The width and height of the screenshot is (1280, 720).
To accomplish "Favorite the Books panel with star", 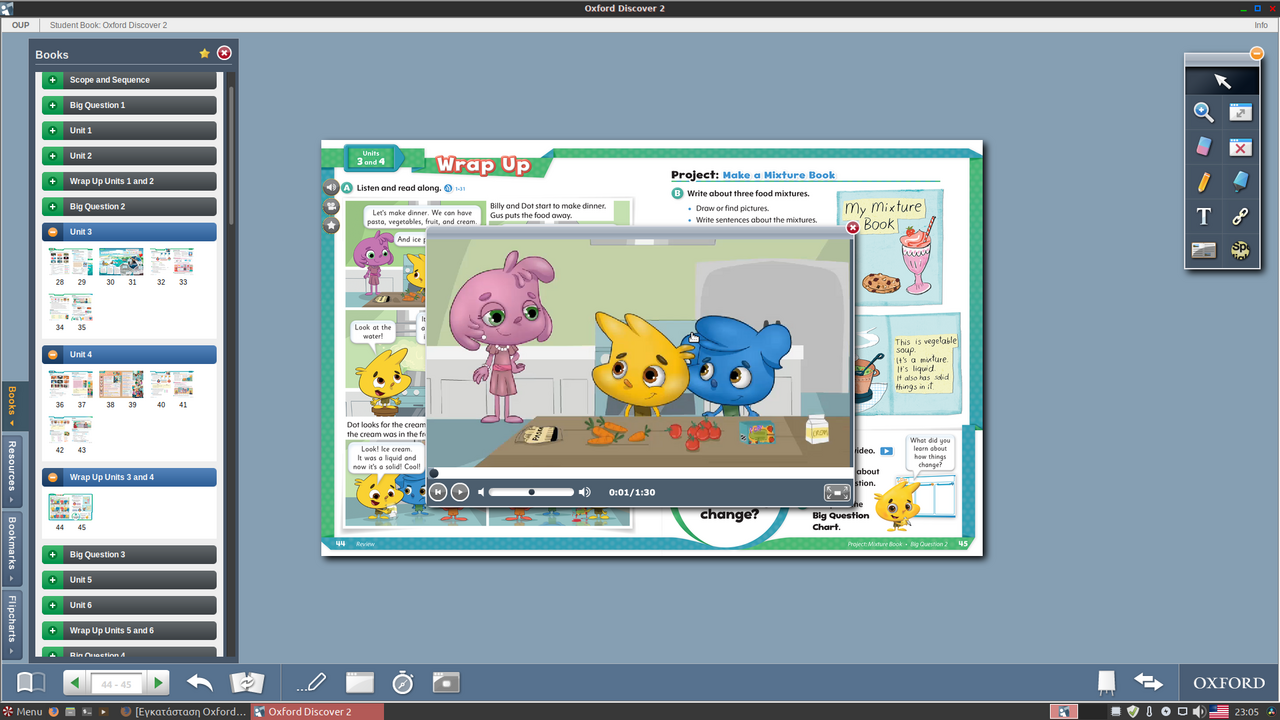I will [205, 53].
